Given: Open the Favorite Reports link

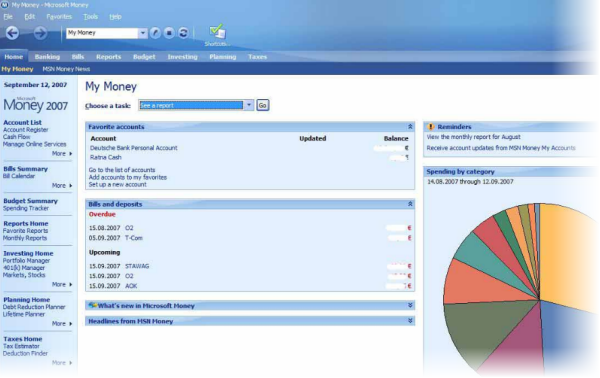Looking at the screenshot, I should point(25,231).
